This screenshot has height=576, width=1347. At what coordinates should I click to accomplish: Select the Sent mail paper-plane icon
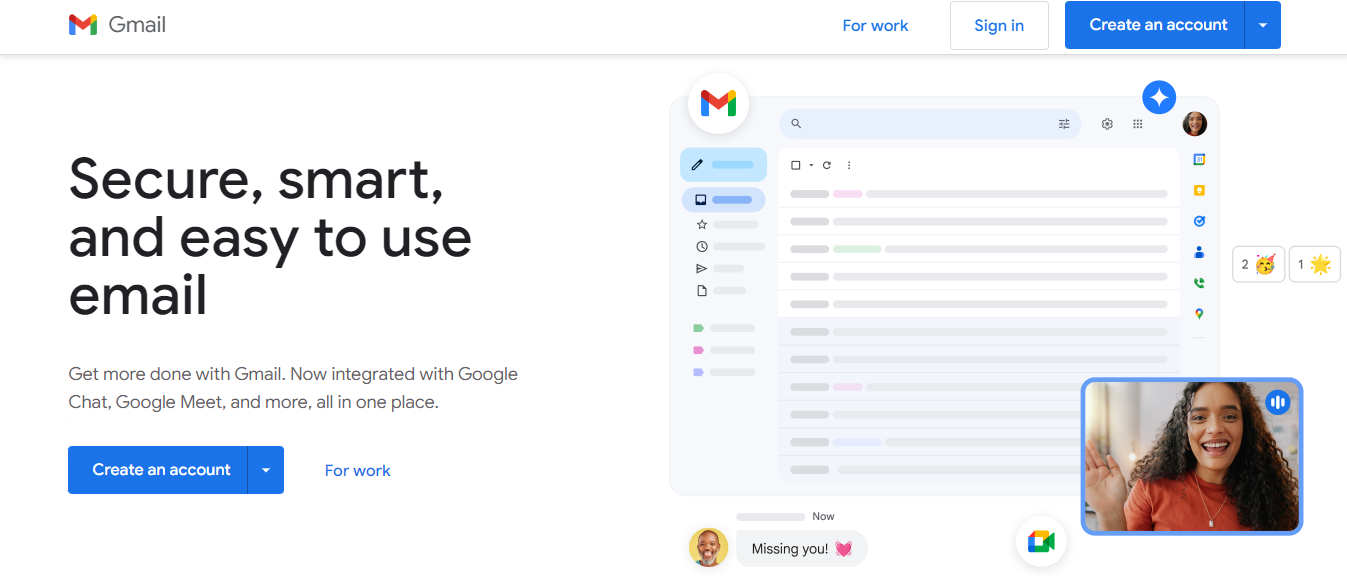coord(703,268)
